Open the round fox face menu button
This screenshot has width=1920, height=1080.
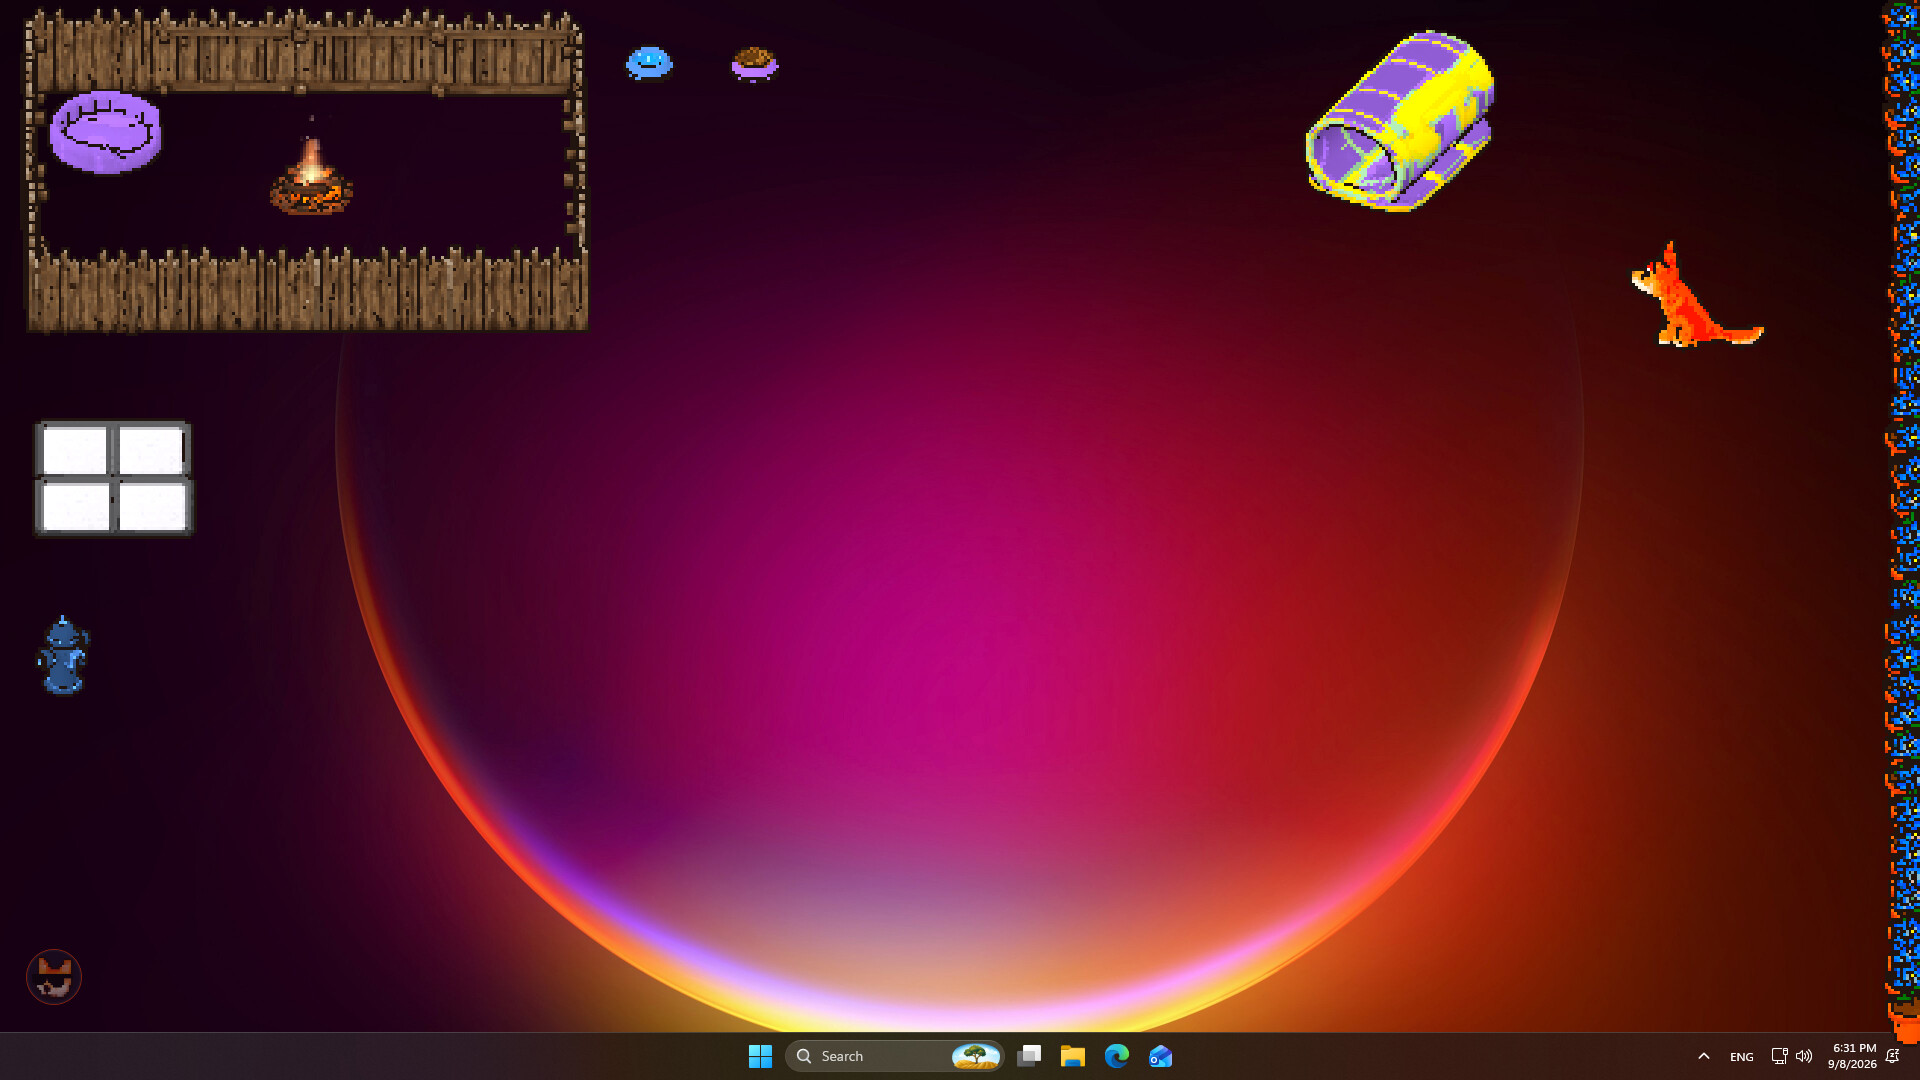(54, 976)
